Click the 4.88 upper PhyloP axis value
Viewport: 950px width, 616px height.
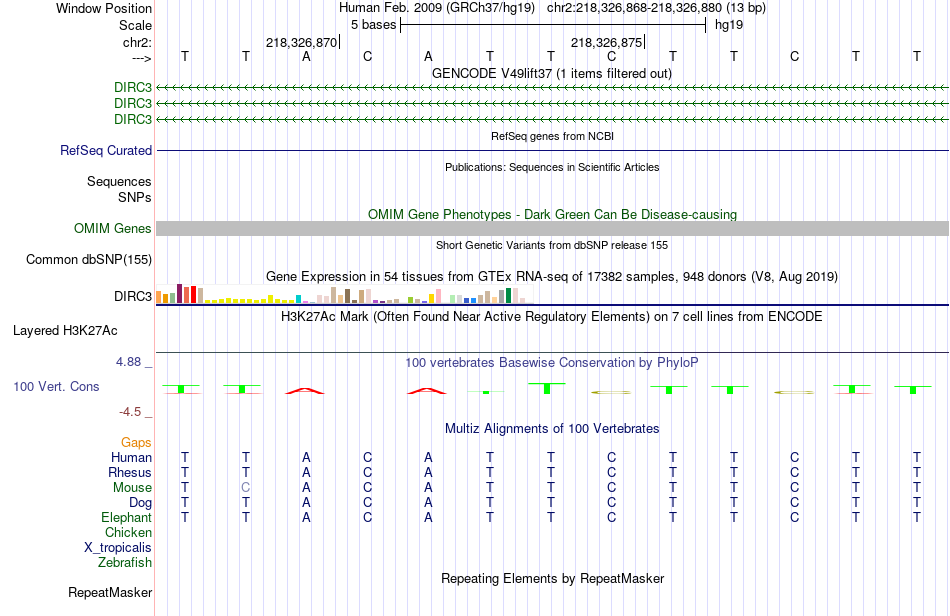pos(128,362)
